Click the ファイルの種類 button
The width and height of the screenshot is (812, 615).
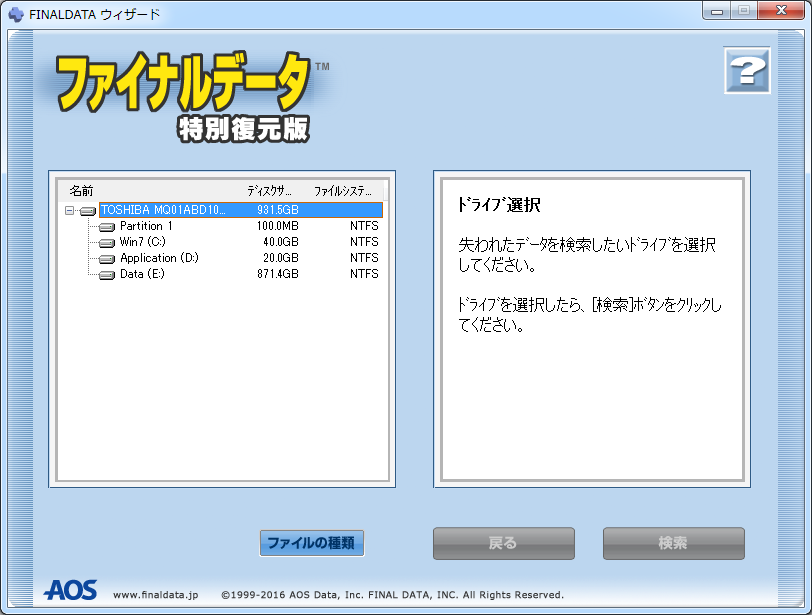[x=312, y=543]
